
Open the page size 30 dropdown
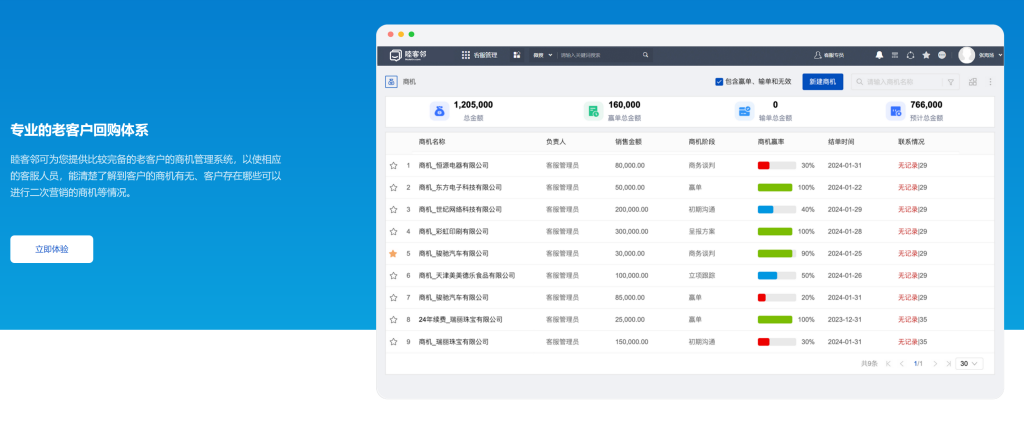(x=969, y=363)
